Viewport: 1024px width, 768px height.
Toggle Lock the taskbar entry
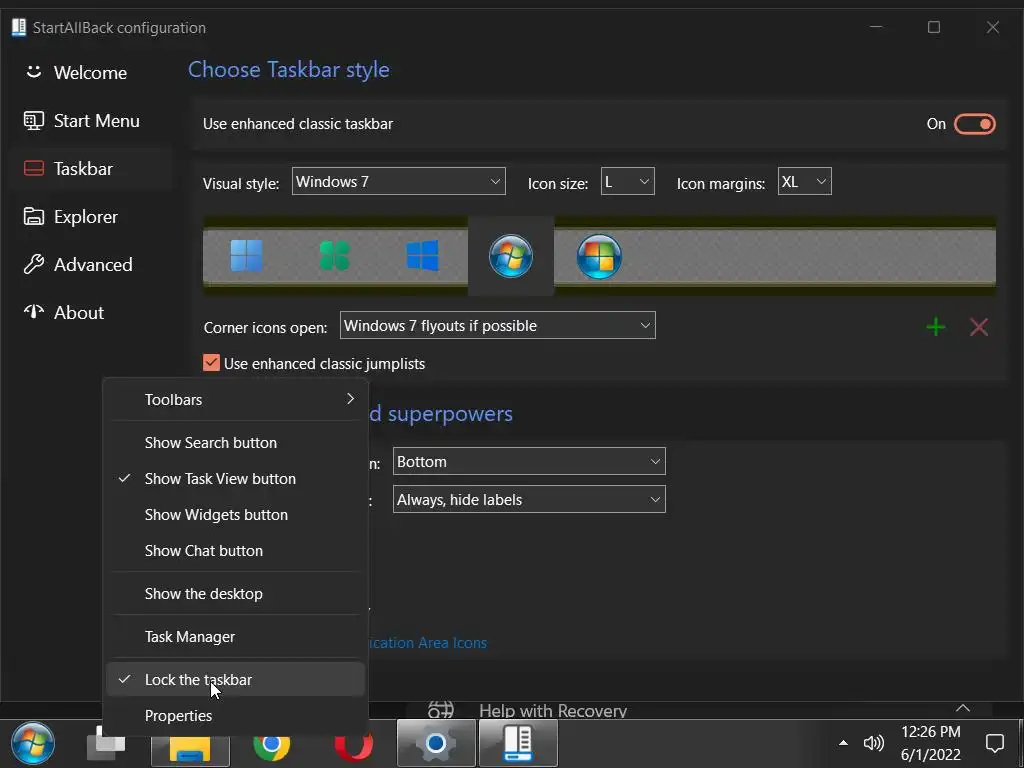[236, 680]
